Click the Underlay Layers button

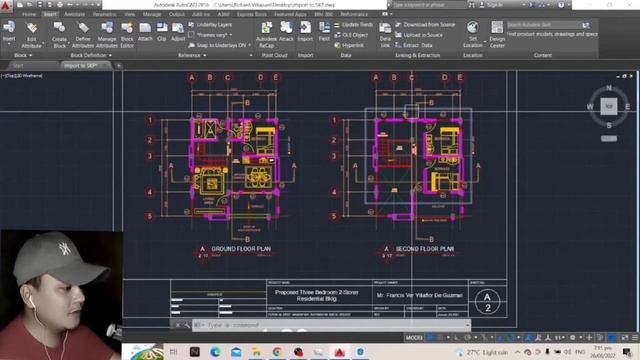point(211,24)
